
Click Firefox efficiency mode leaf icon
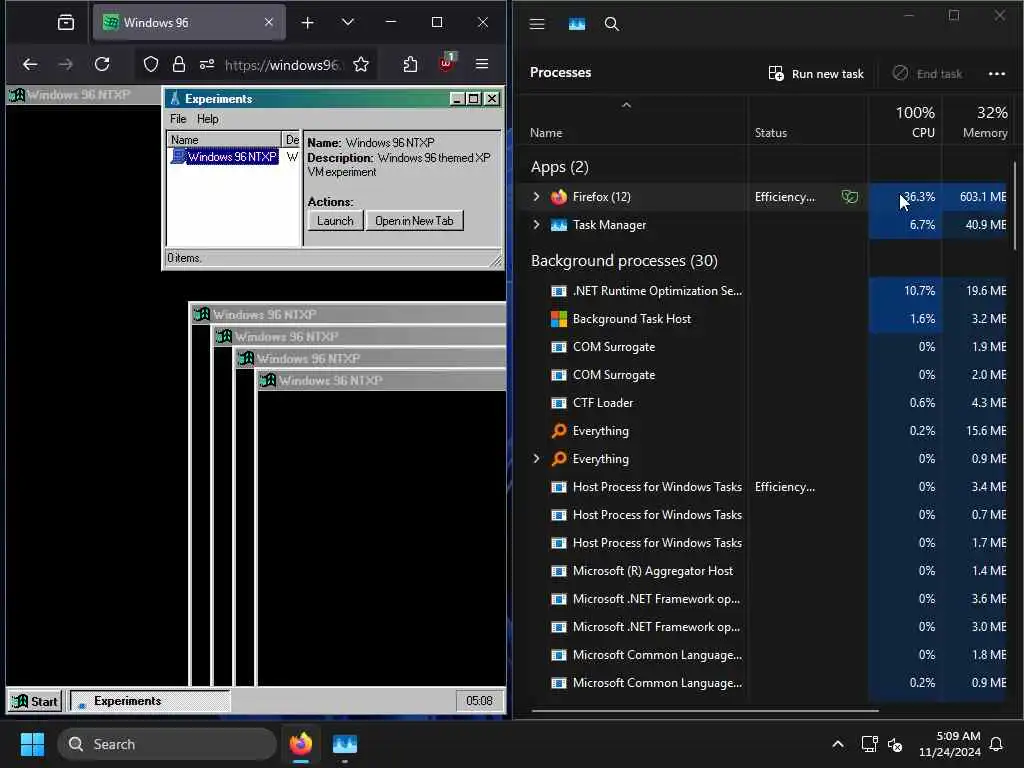tap(850, 197)
